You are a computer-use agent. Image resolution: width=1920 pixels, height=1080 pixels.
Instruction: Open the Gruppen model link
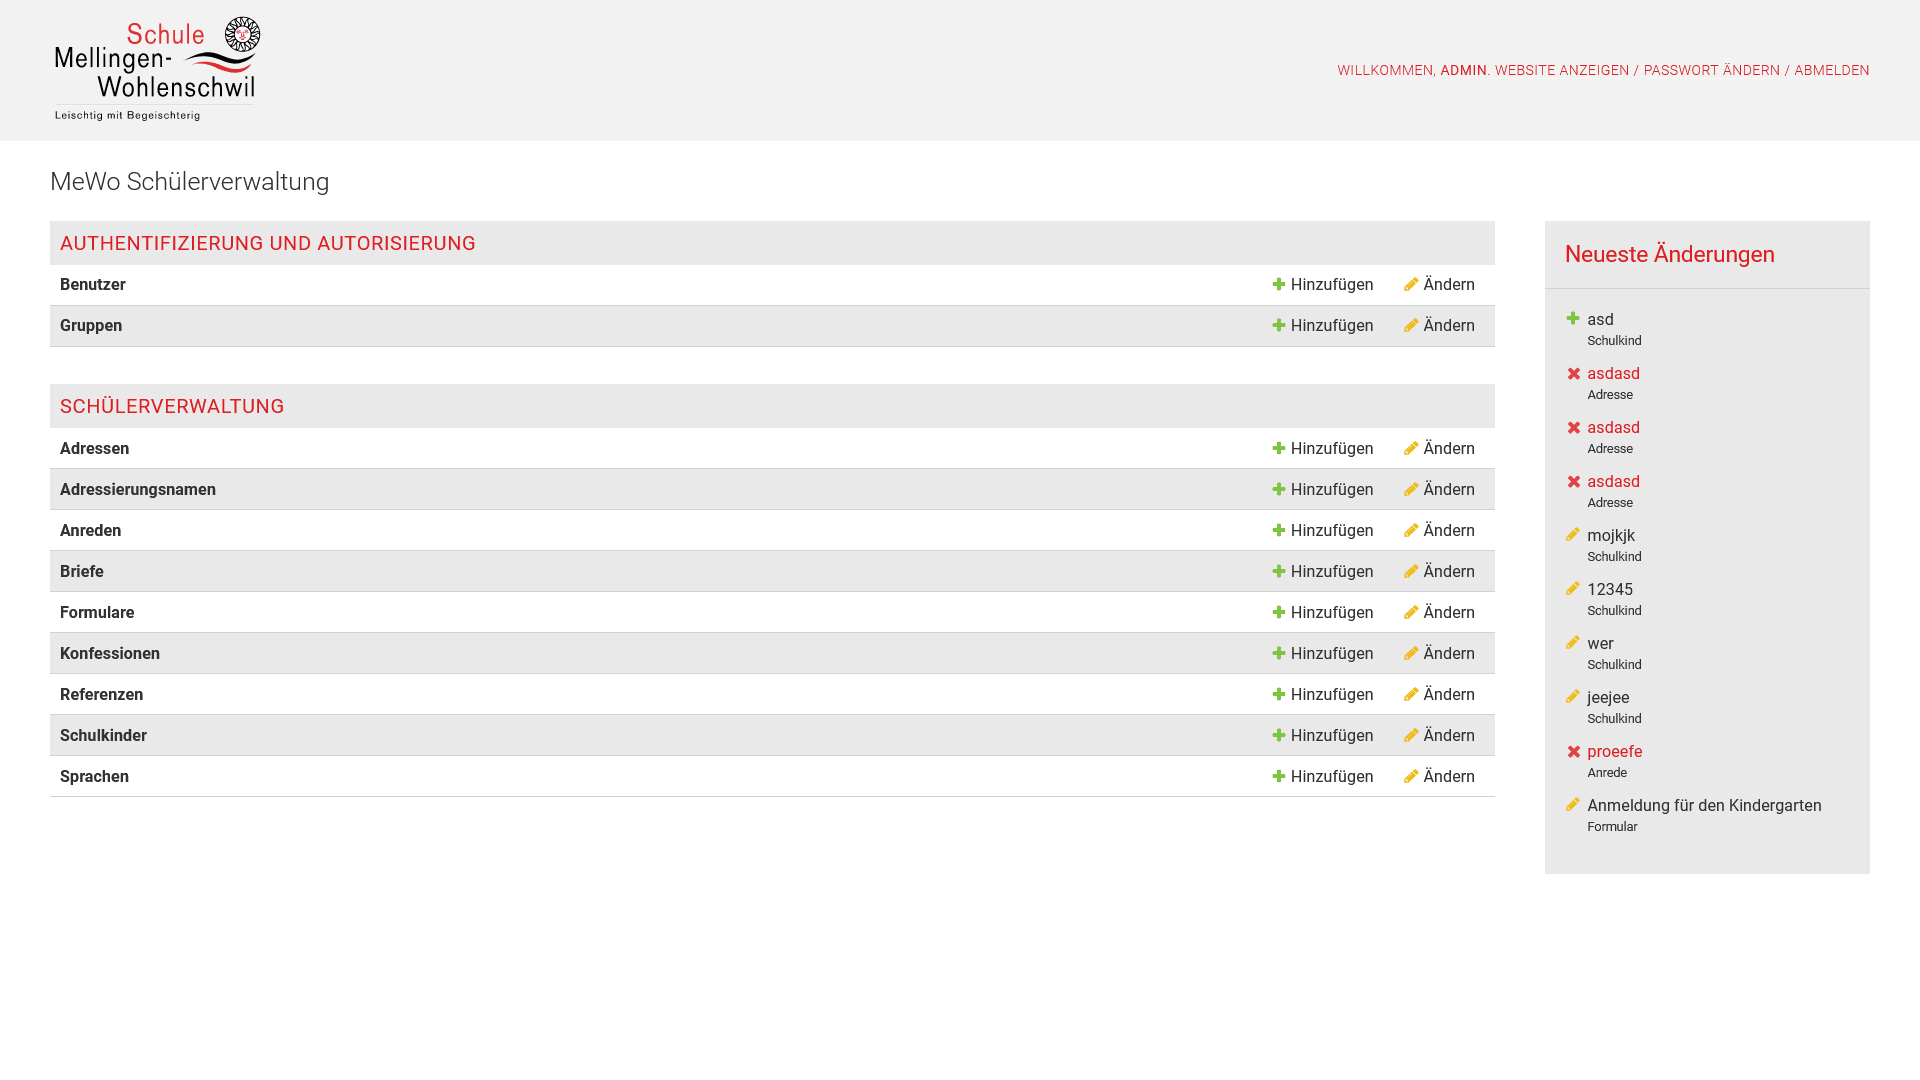click(x=91, y=326)
